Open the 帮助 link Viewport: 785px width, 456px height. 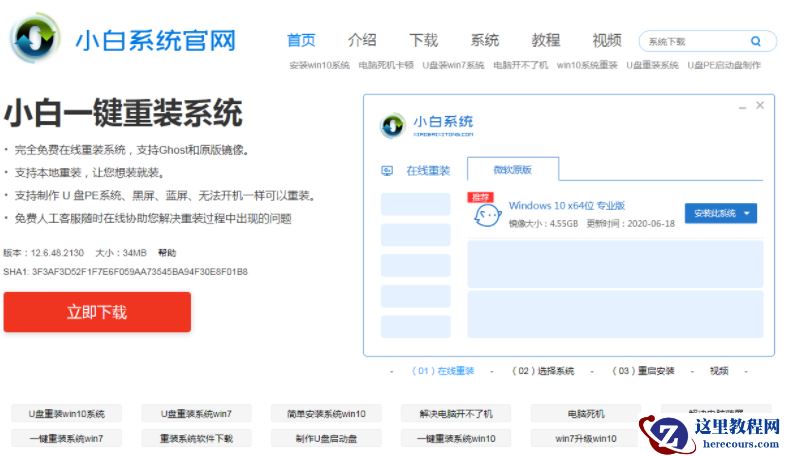click(x=167, y=253)
